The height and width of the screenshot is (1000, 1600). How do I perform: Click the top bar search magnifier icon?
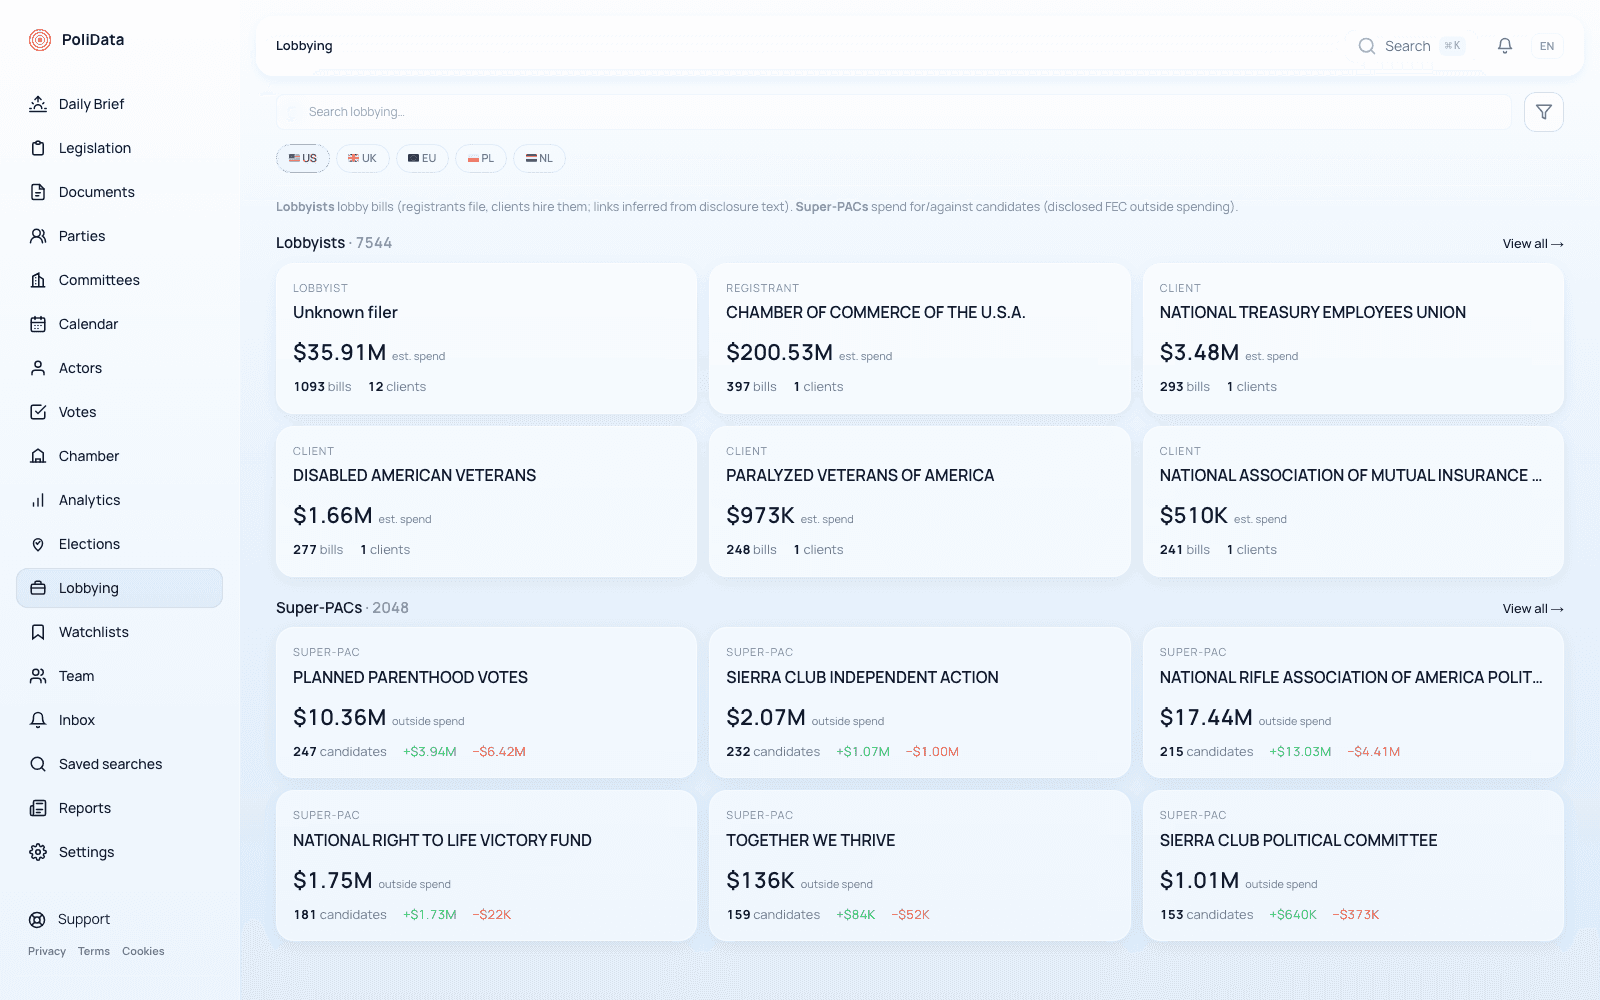tap(1367, 46)
